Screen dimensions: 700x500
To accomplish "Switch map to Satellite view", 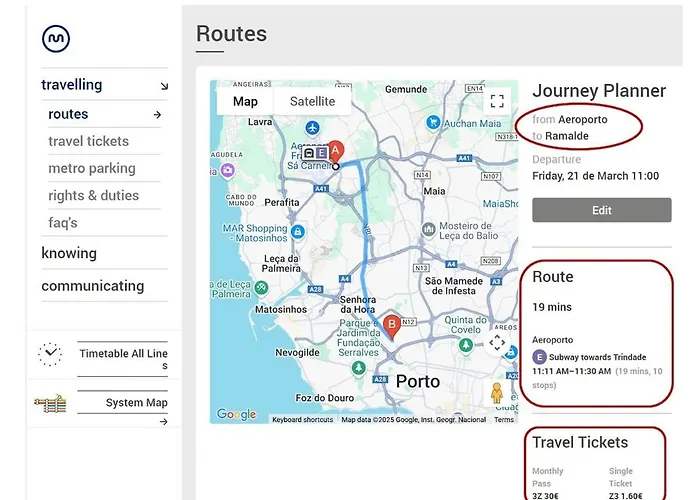I will (312, 102).
